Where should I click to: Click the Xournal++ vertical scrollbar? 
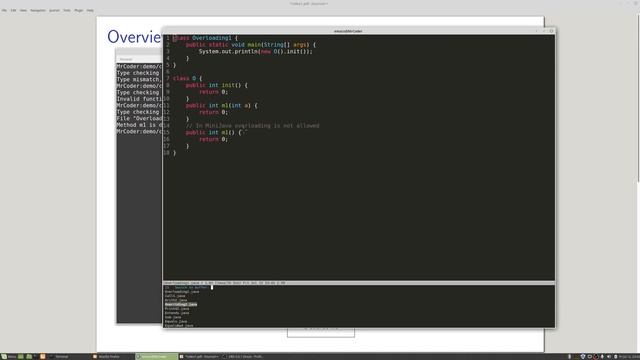[638, 98]
